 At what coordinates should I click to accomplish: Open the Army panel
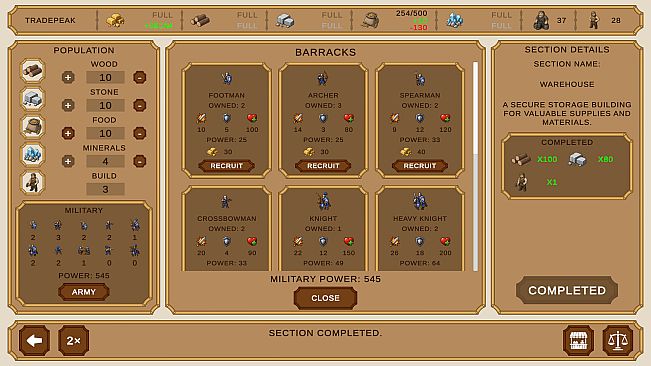coord(83,292)
